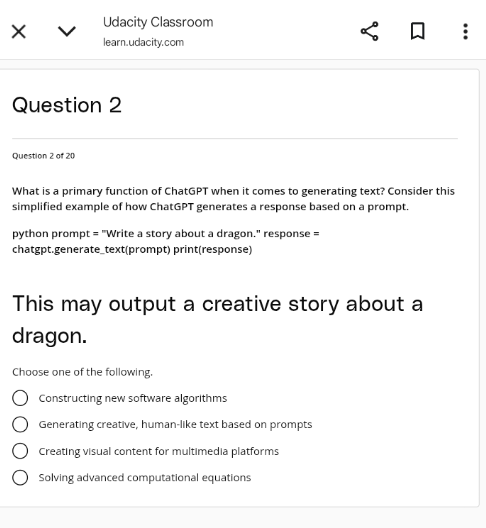The width and height of the screenshot is (486, 528).
Task: Click the 'Question 2 of 20' progress label
Action: (43, 156)
